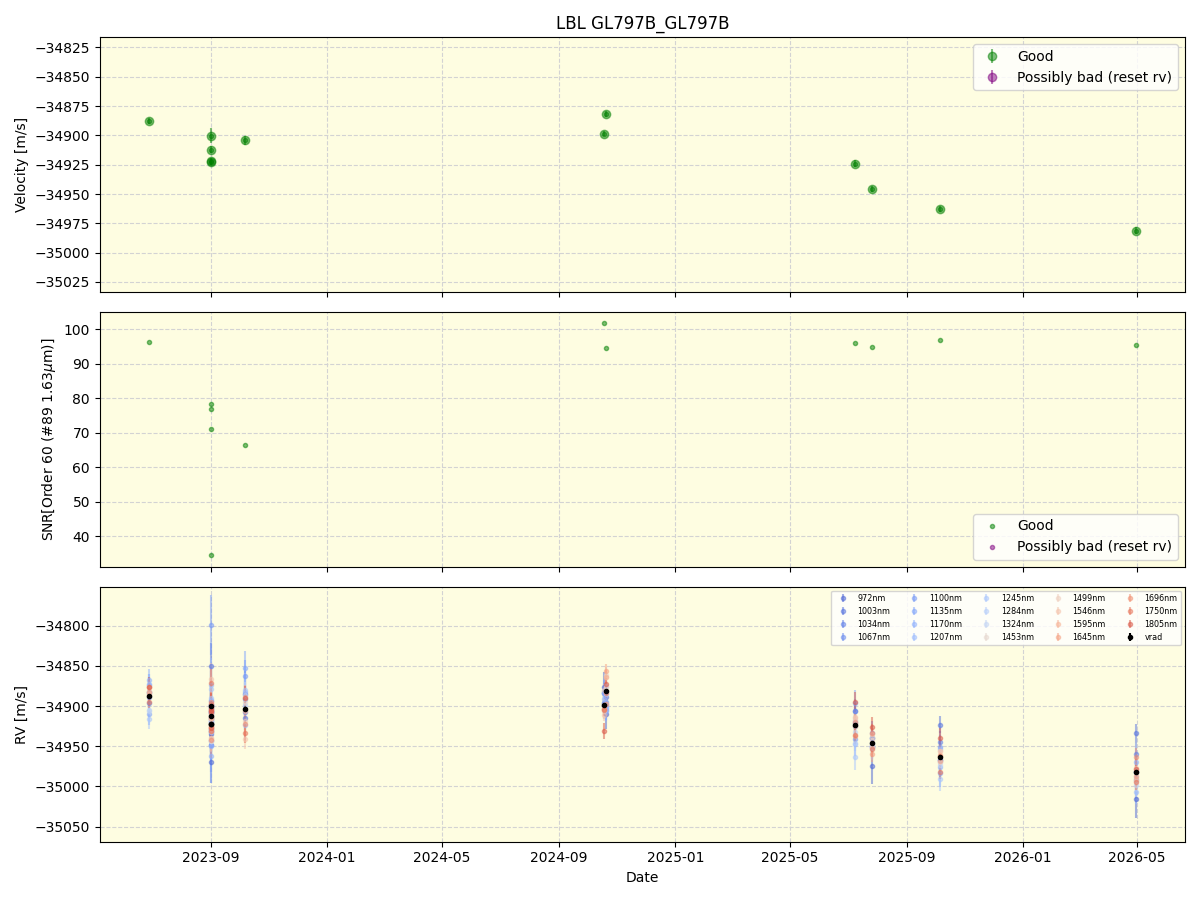This screenshot has width=1200, height=900.
Task: Select the 1453nm legend entry
Action: 1008,637
